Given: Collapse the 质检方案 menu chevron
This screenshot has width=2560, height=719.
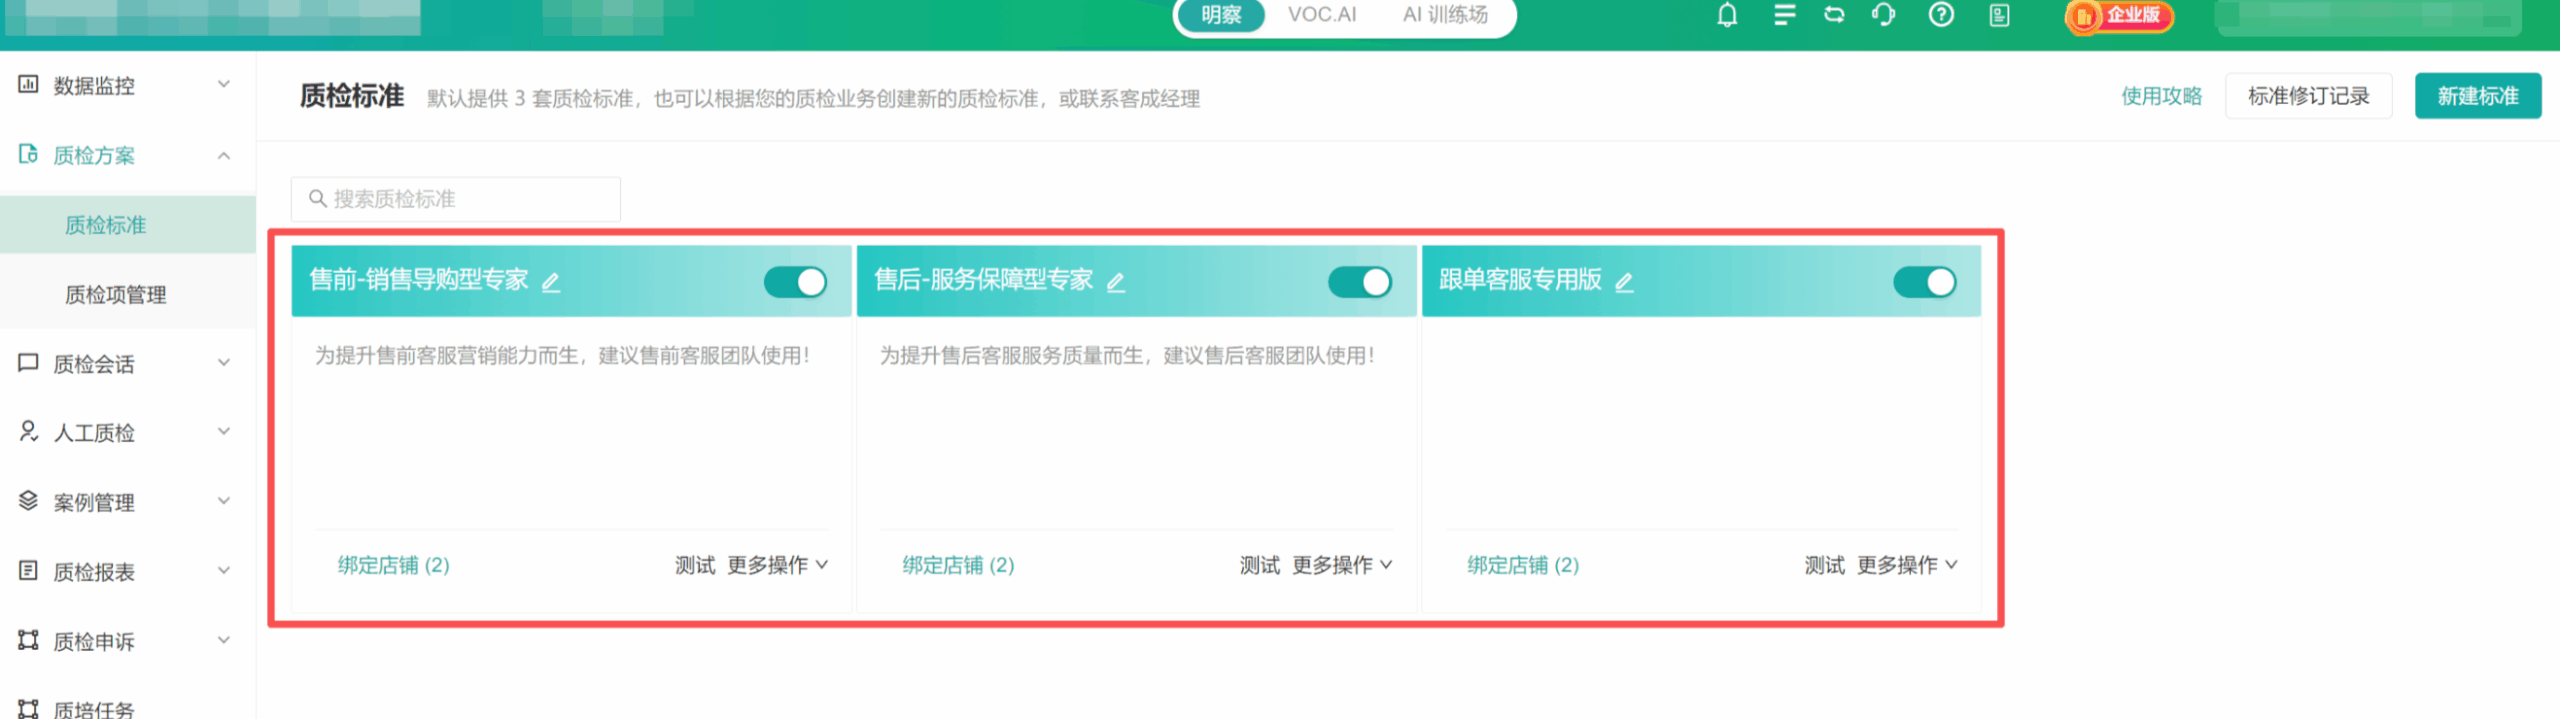Looking at the screenshot, I should tap(224, 155).
